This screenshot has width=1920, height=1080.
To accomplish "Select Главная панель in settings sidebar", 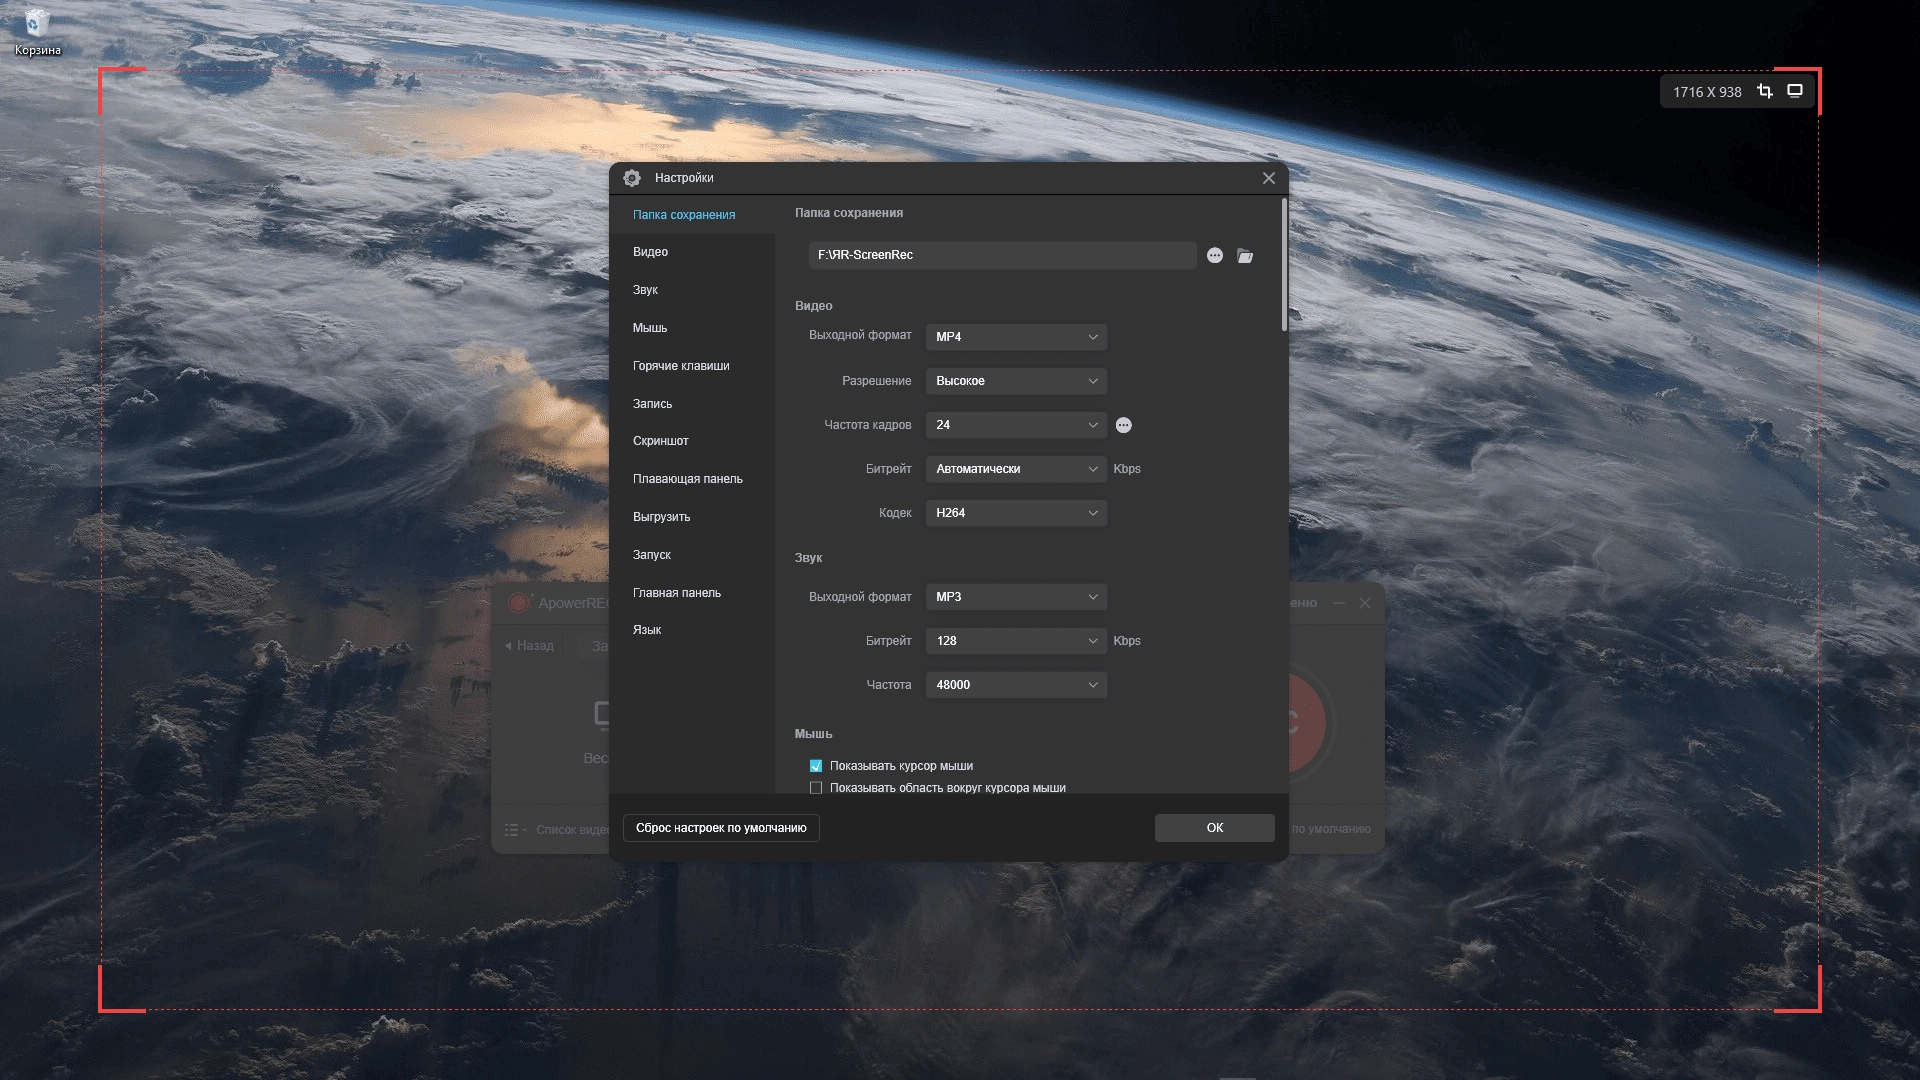I will pyautogui.click(x=691, y=593).
